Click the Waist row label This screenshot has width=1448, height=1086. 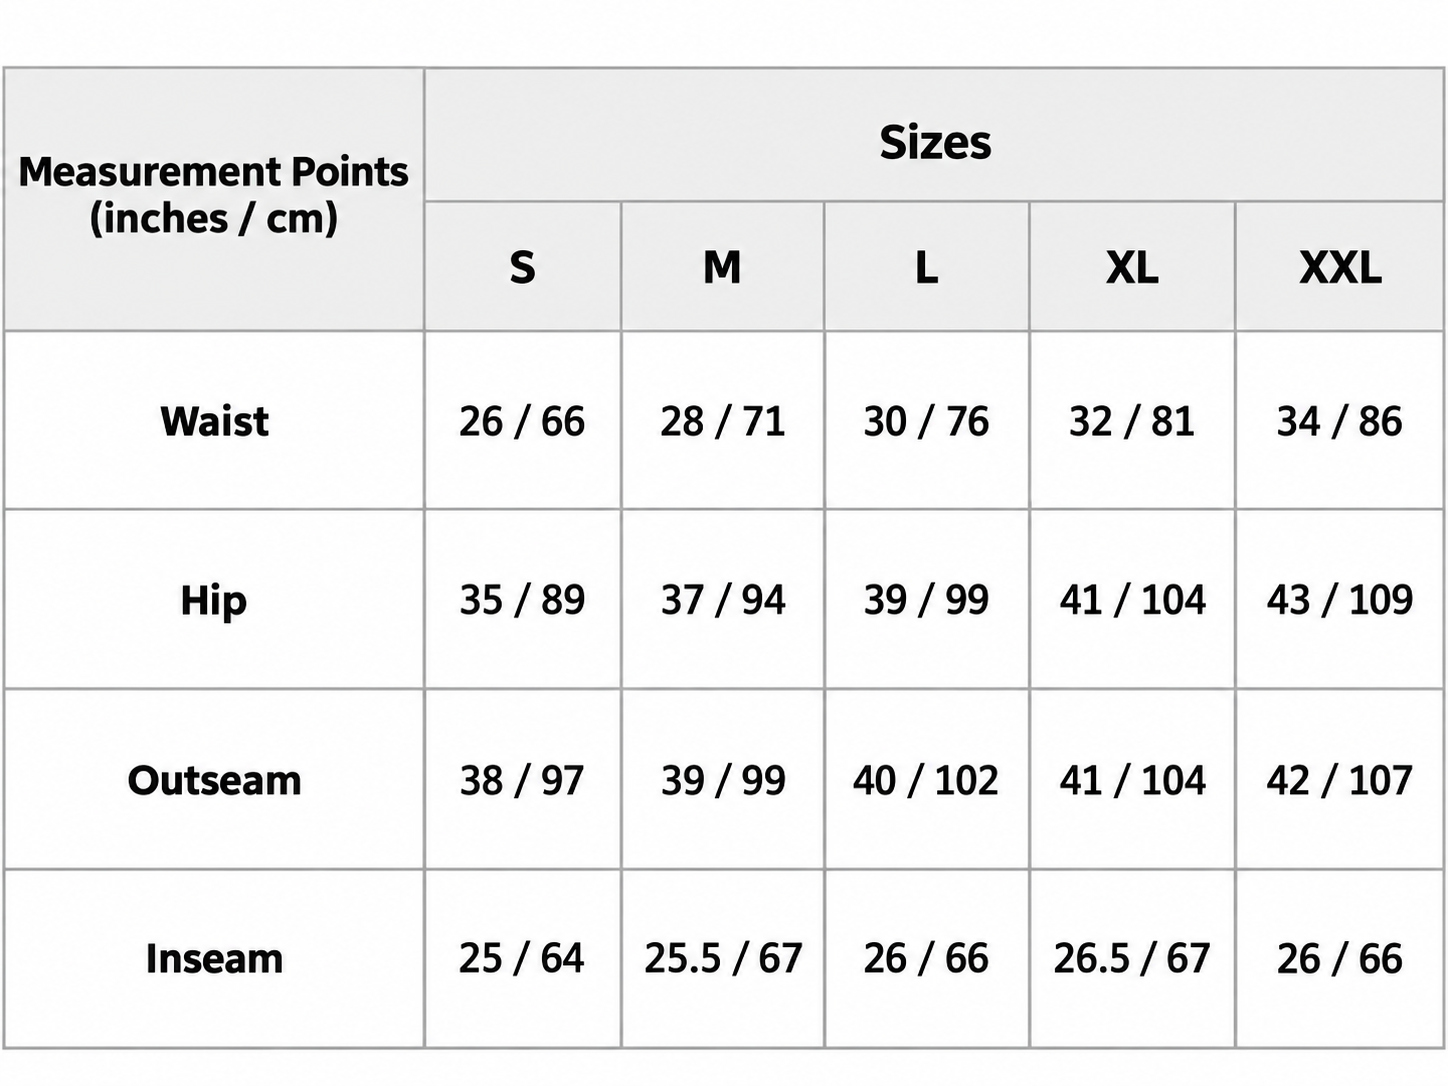click(x=214, y=421)
